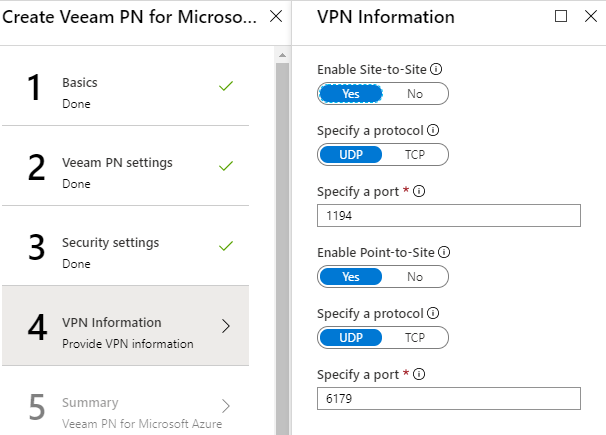Show info icon for port 1194 field
This screenshot has height=435, width=606.
pyautogui.click(x=419, y=191)
